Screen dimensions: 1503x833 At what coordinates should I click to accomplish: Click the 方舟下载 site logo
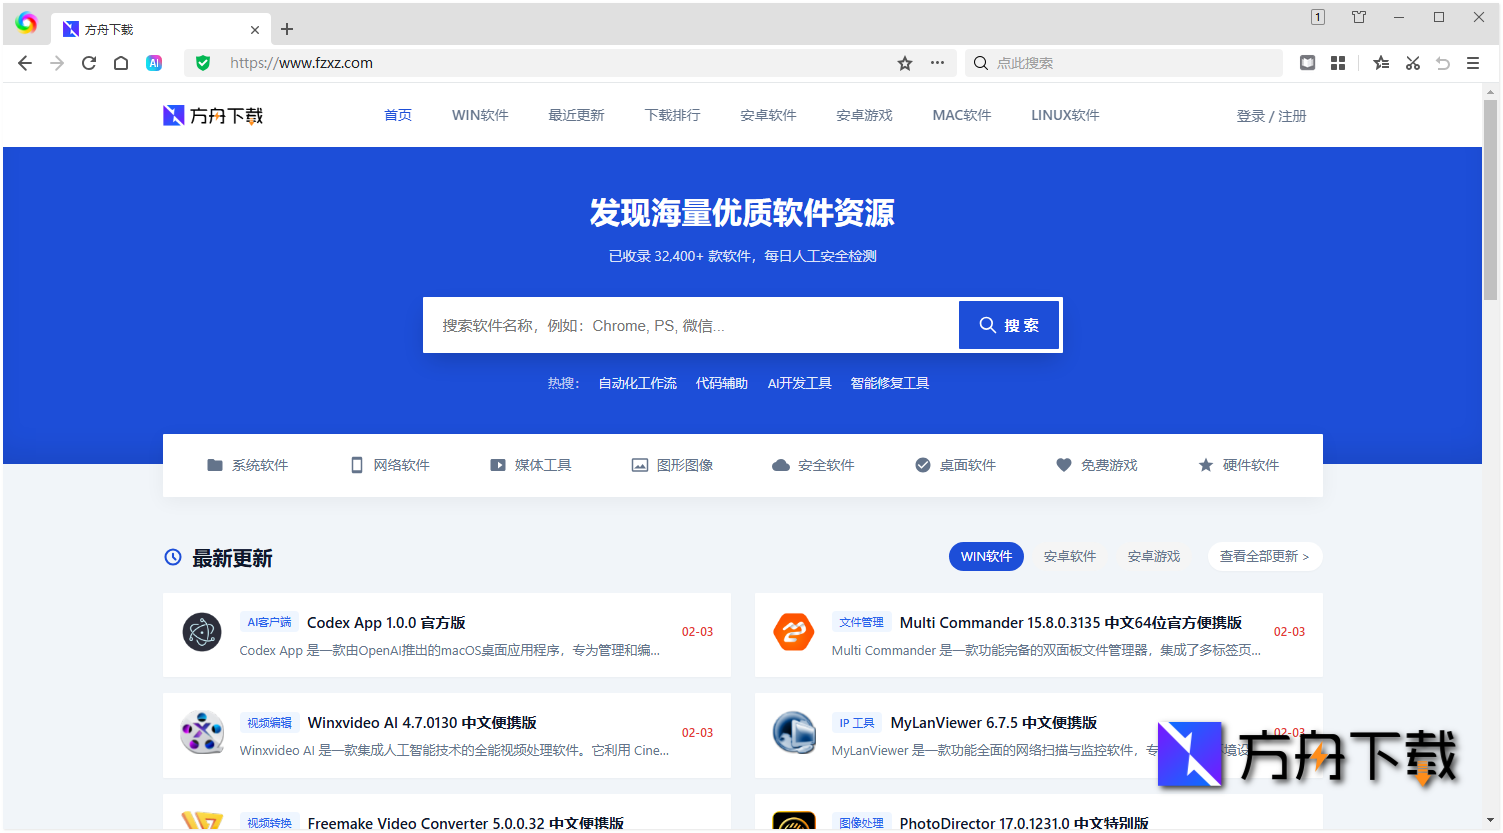coord(212,114)
